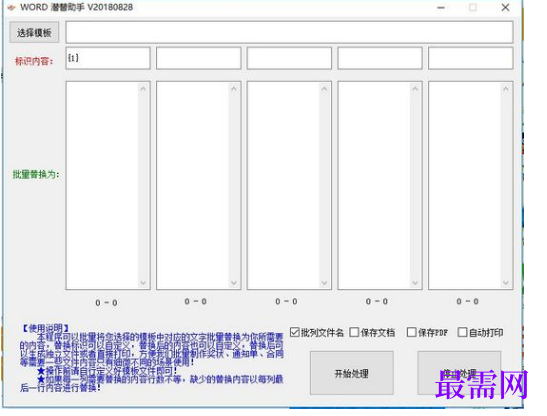
Task: Click down arrow of fifth text area scrollbar
Action: pyautogui.click(x=506, y=283)
